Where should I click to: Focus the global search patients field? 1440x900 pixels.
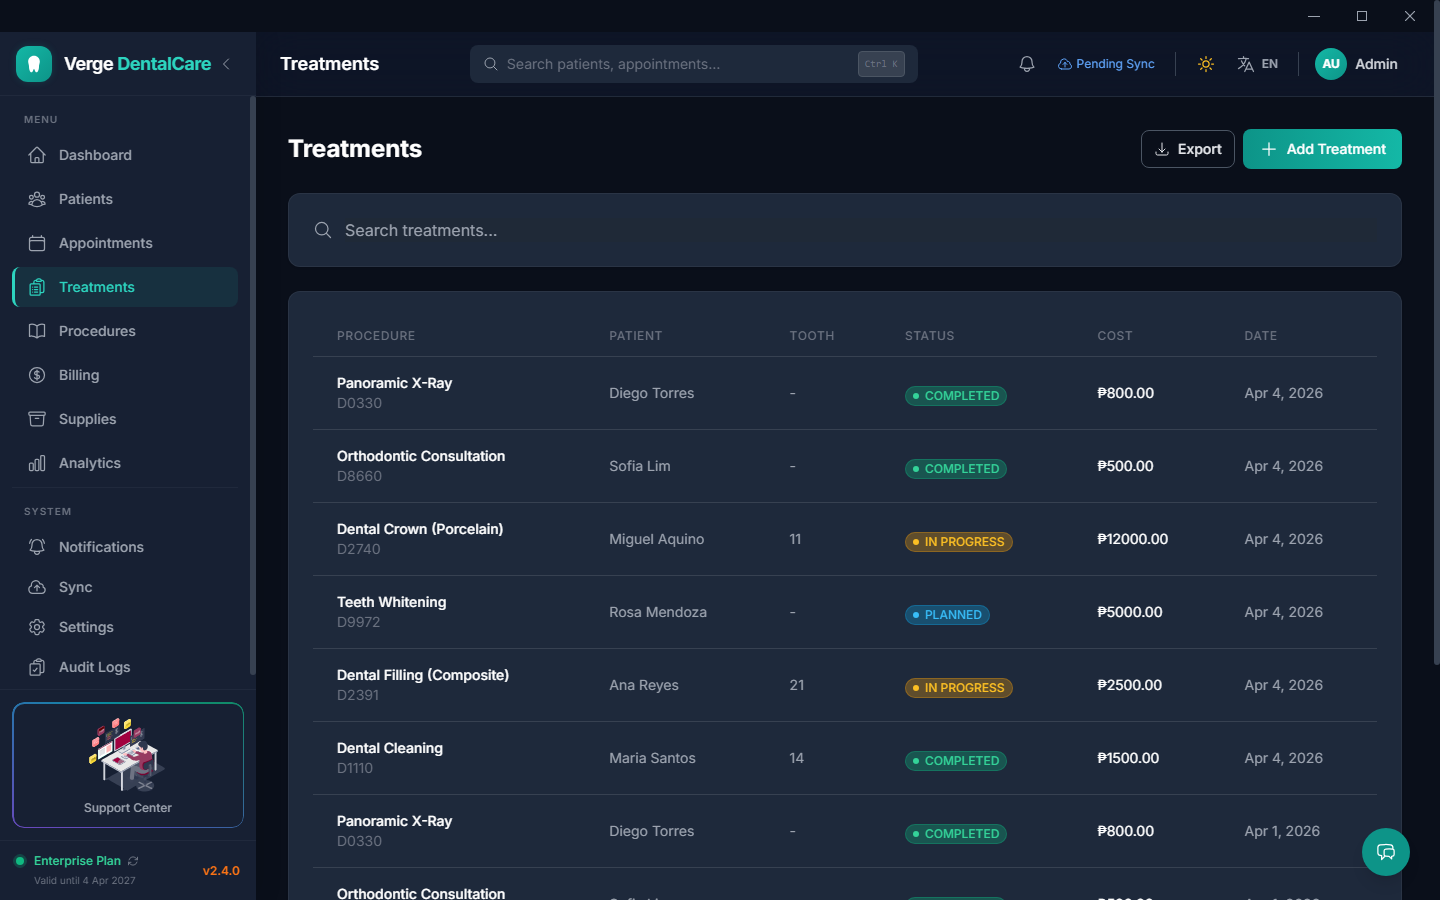[694, 64]
